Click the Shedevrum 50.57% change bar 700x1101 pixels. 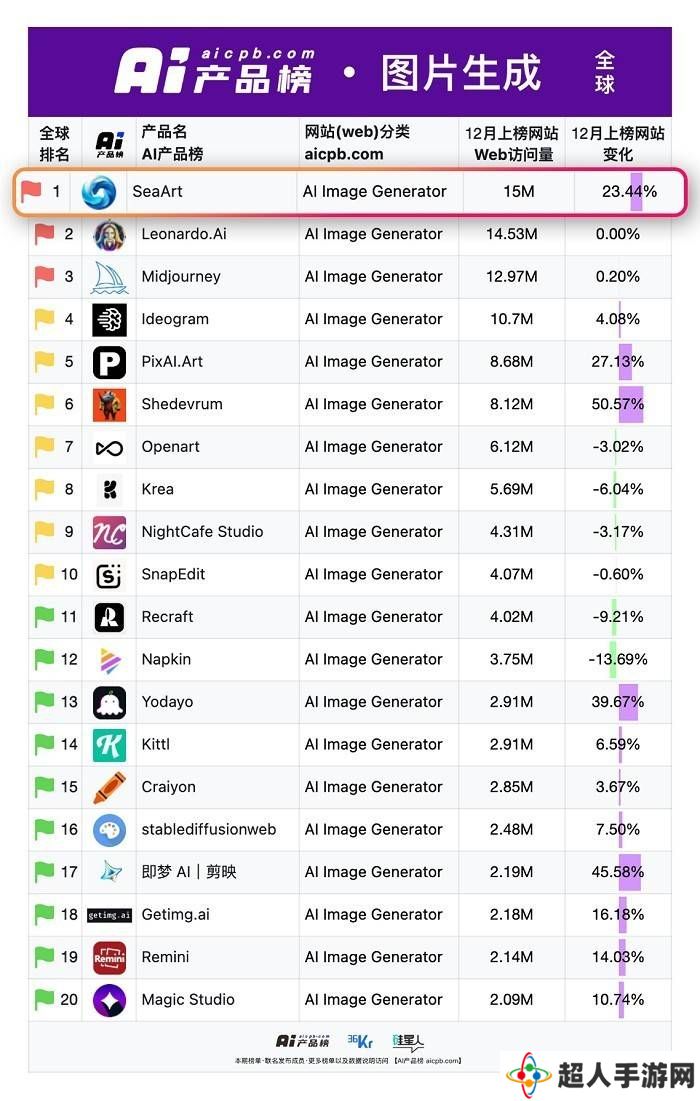pos(630,404)
